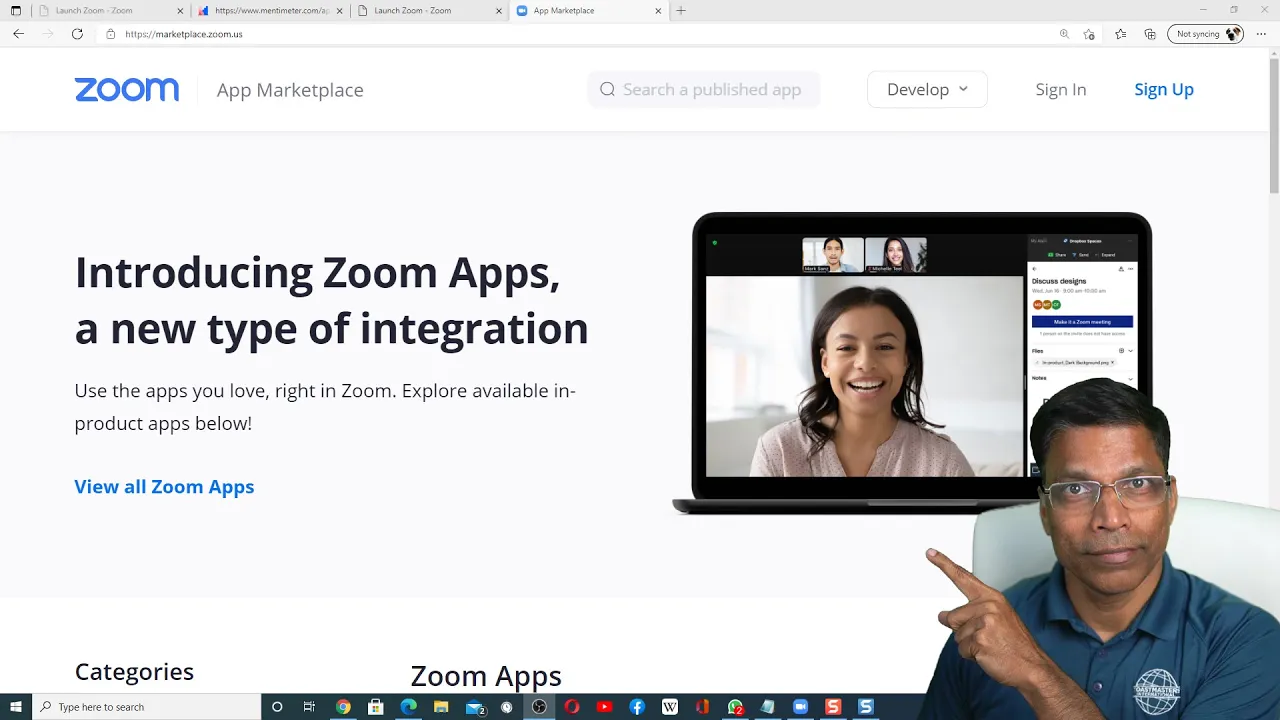Click the Sign In link
This screenshot has height=720, width=1280.
(1061, 89)
